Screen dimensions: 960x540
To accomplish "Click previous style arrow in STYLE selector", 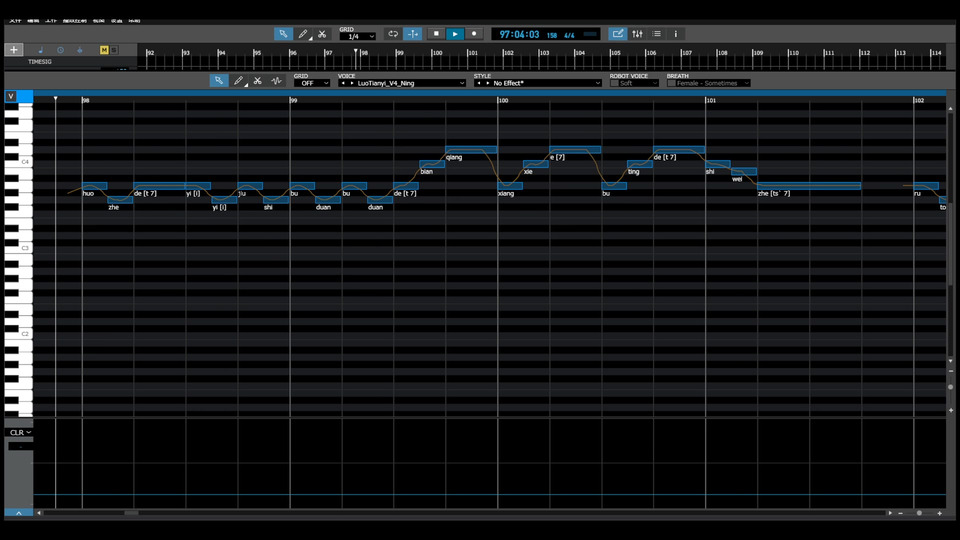I will pos(479,83).
